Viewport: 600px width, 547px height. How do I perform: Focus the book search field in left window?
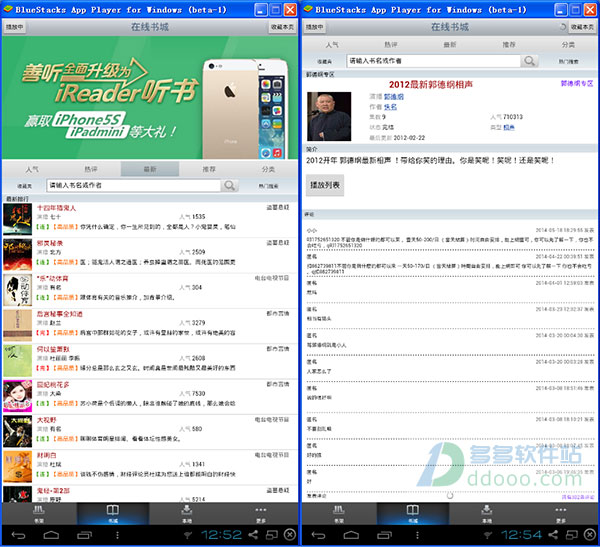134,186
